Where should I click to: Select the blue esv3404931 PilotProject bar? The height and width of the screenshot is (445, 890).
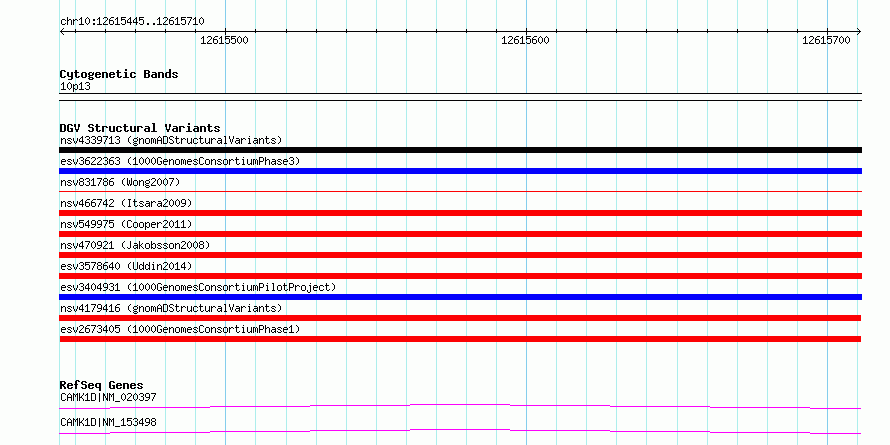click(460, 297)
